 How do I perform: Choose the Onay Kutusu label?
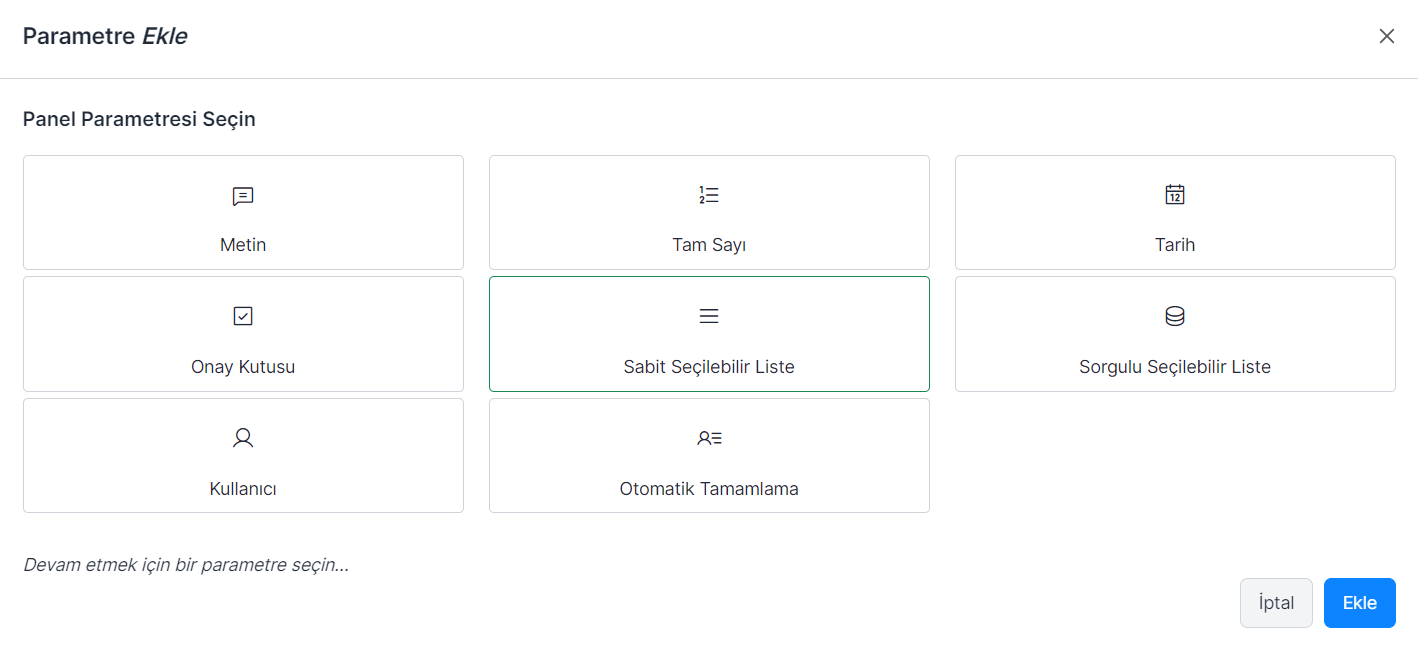(x=243, y=367)
